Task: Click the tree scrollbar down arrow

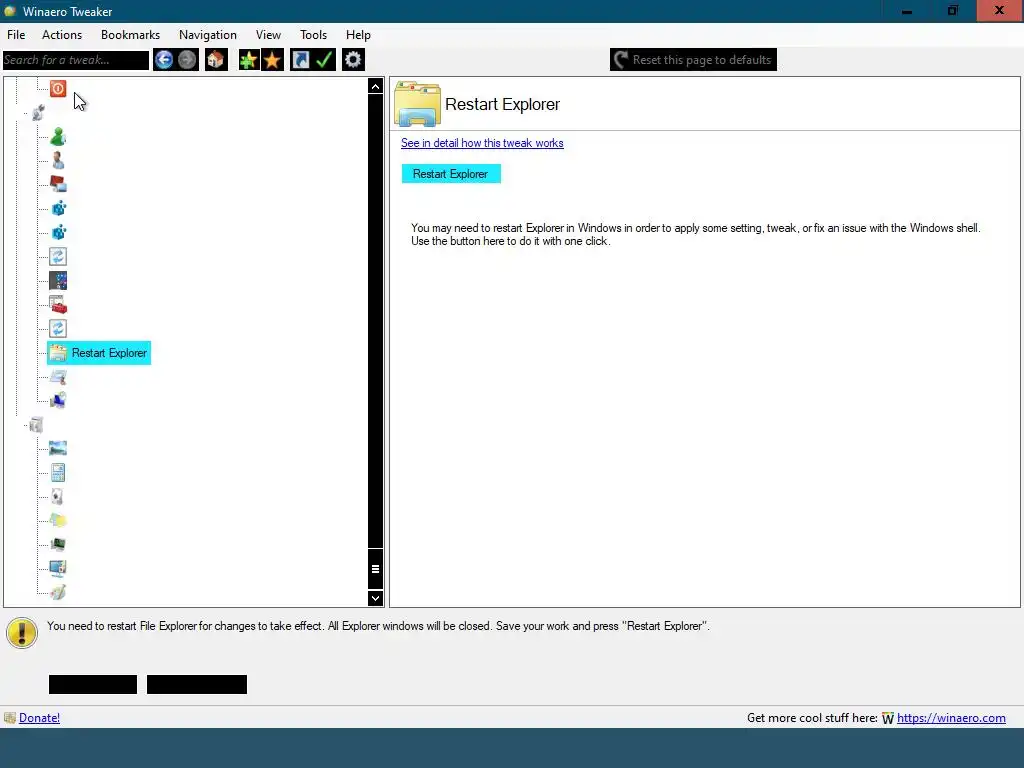Action: pos(376,598)
